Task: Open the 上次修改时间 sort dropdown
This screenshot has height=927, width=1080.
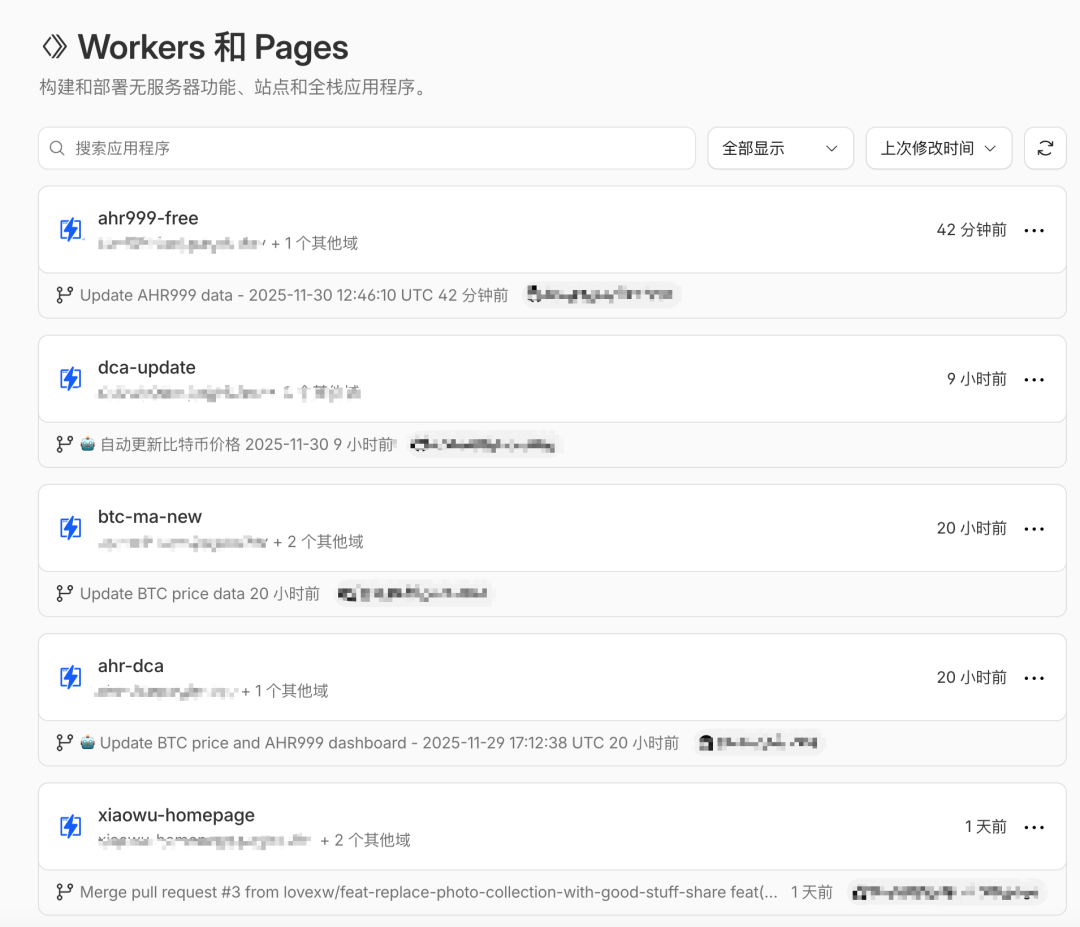Action: [x=939, y=148]
